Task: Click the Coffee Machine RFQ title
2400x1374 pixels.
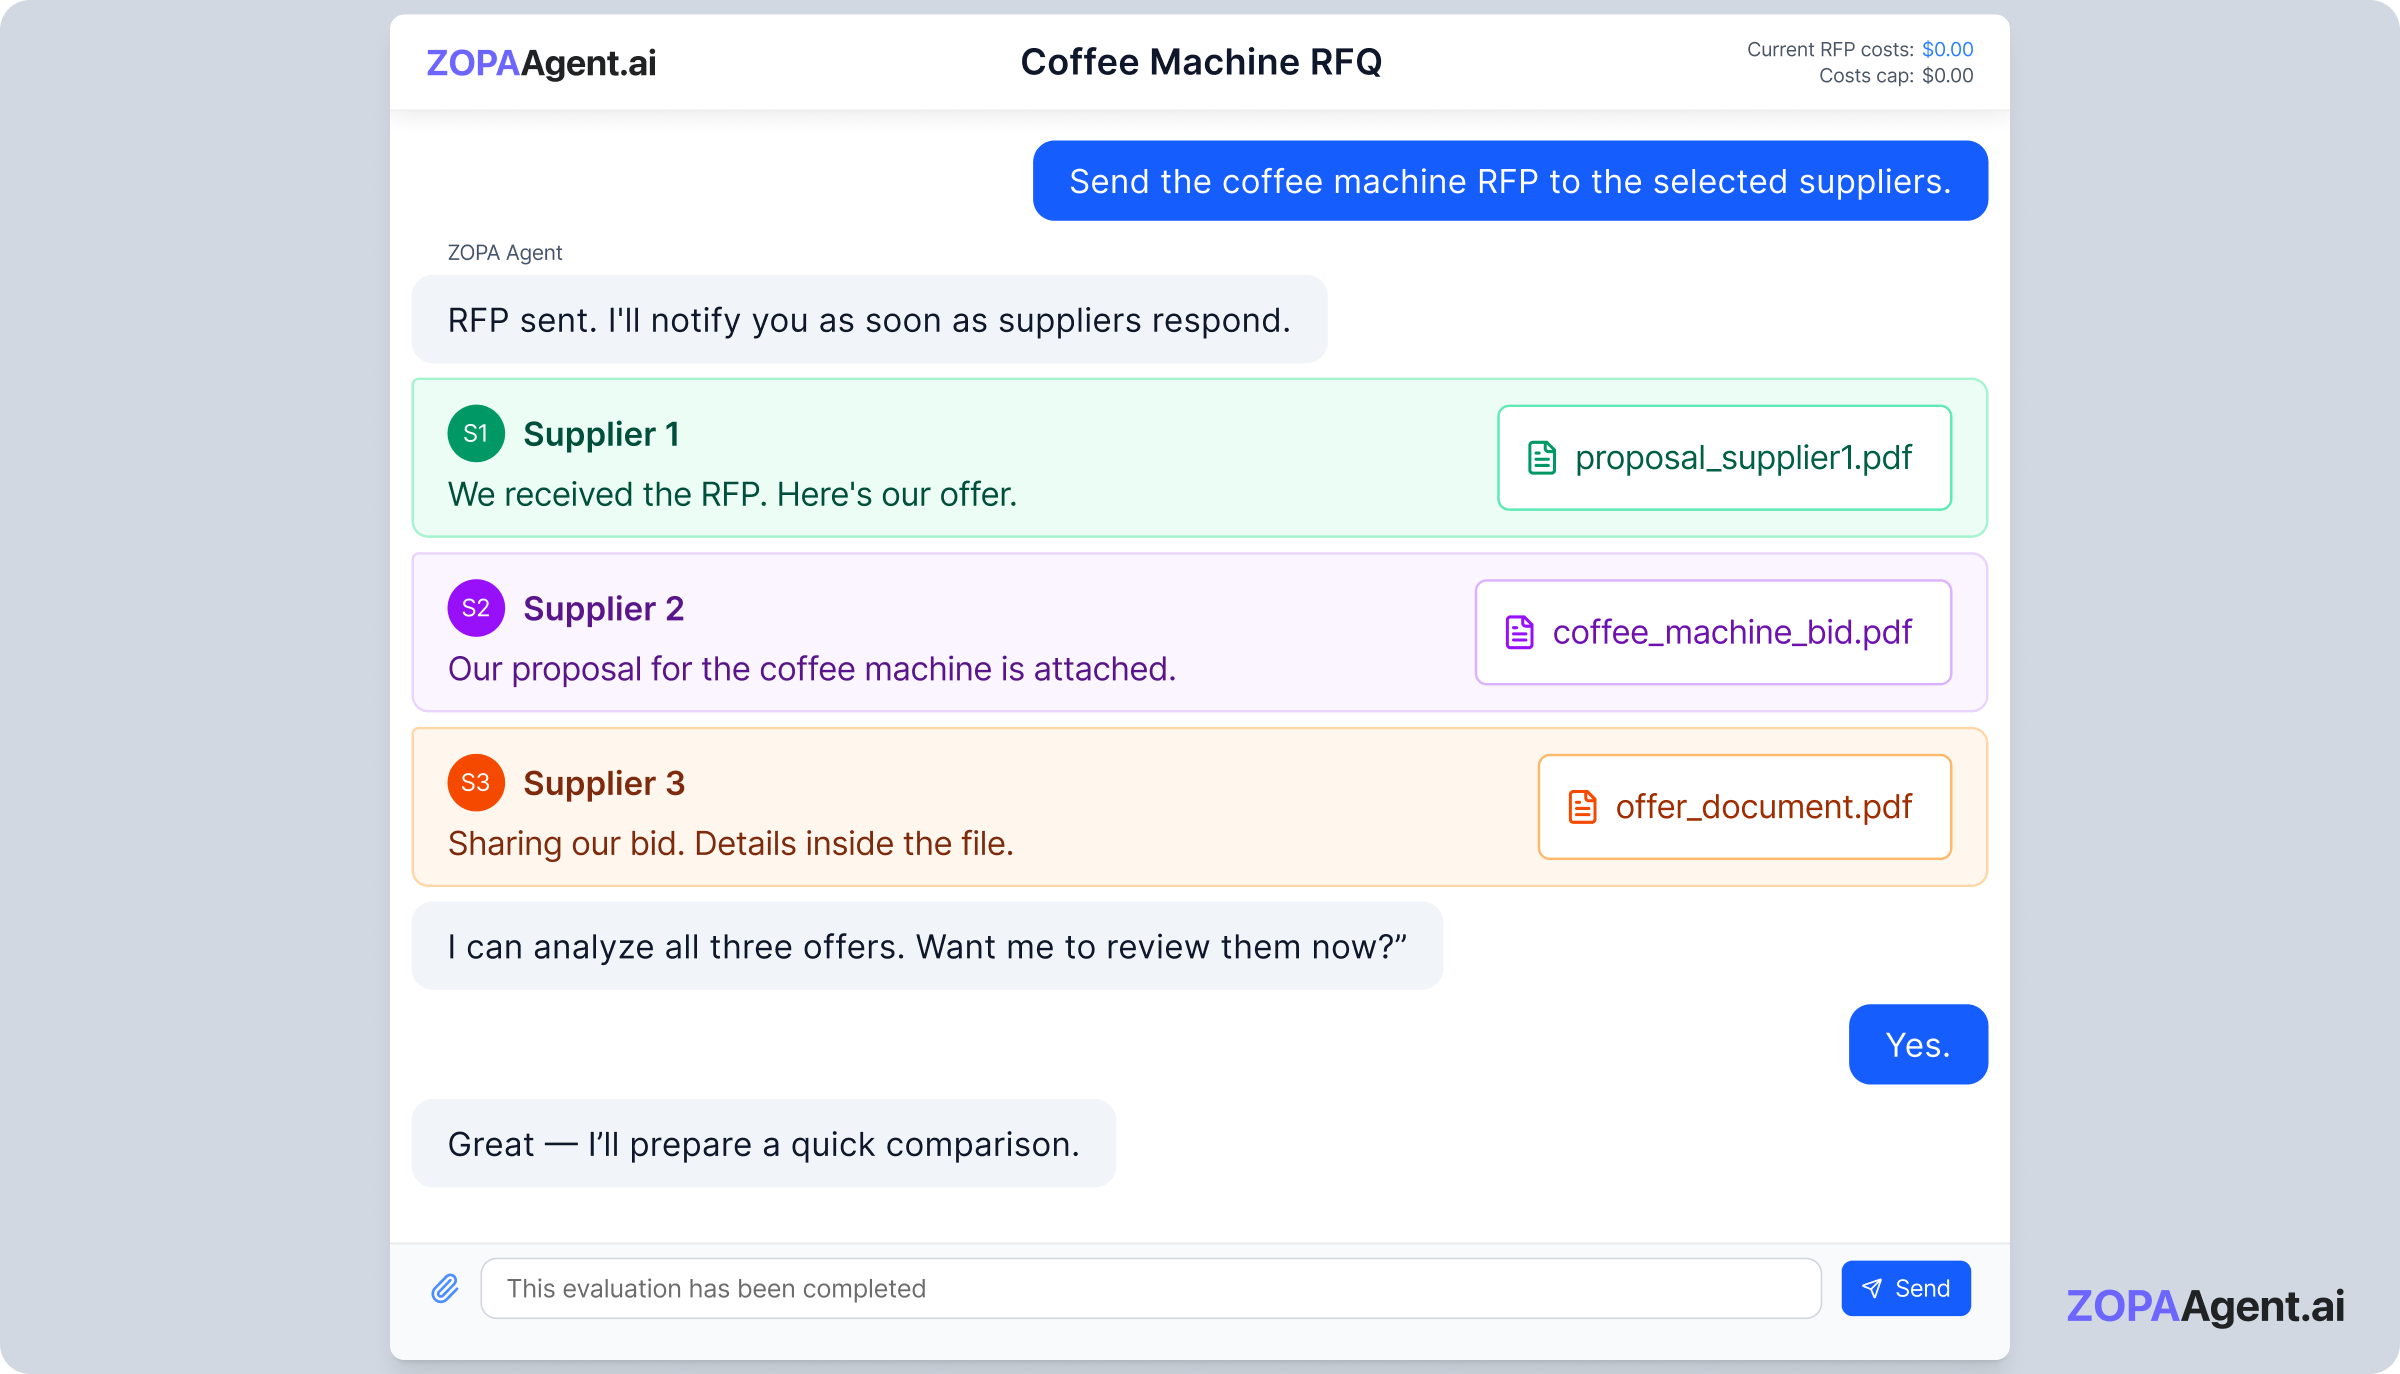Action: pyautogui.click(x=1200, y=62)
